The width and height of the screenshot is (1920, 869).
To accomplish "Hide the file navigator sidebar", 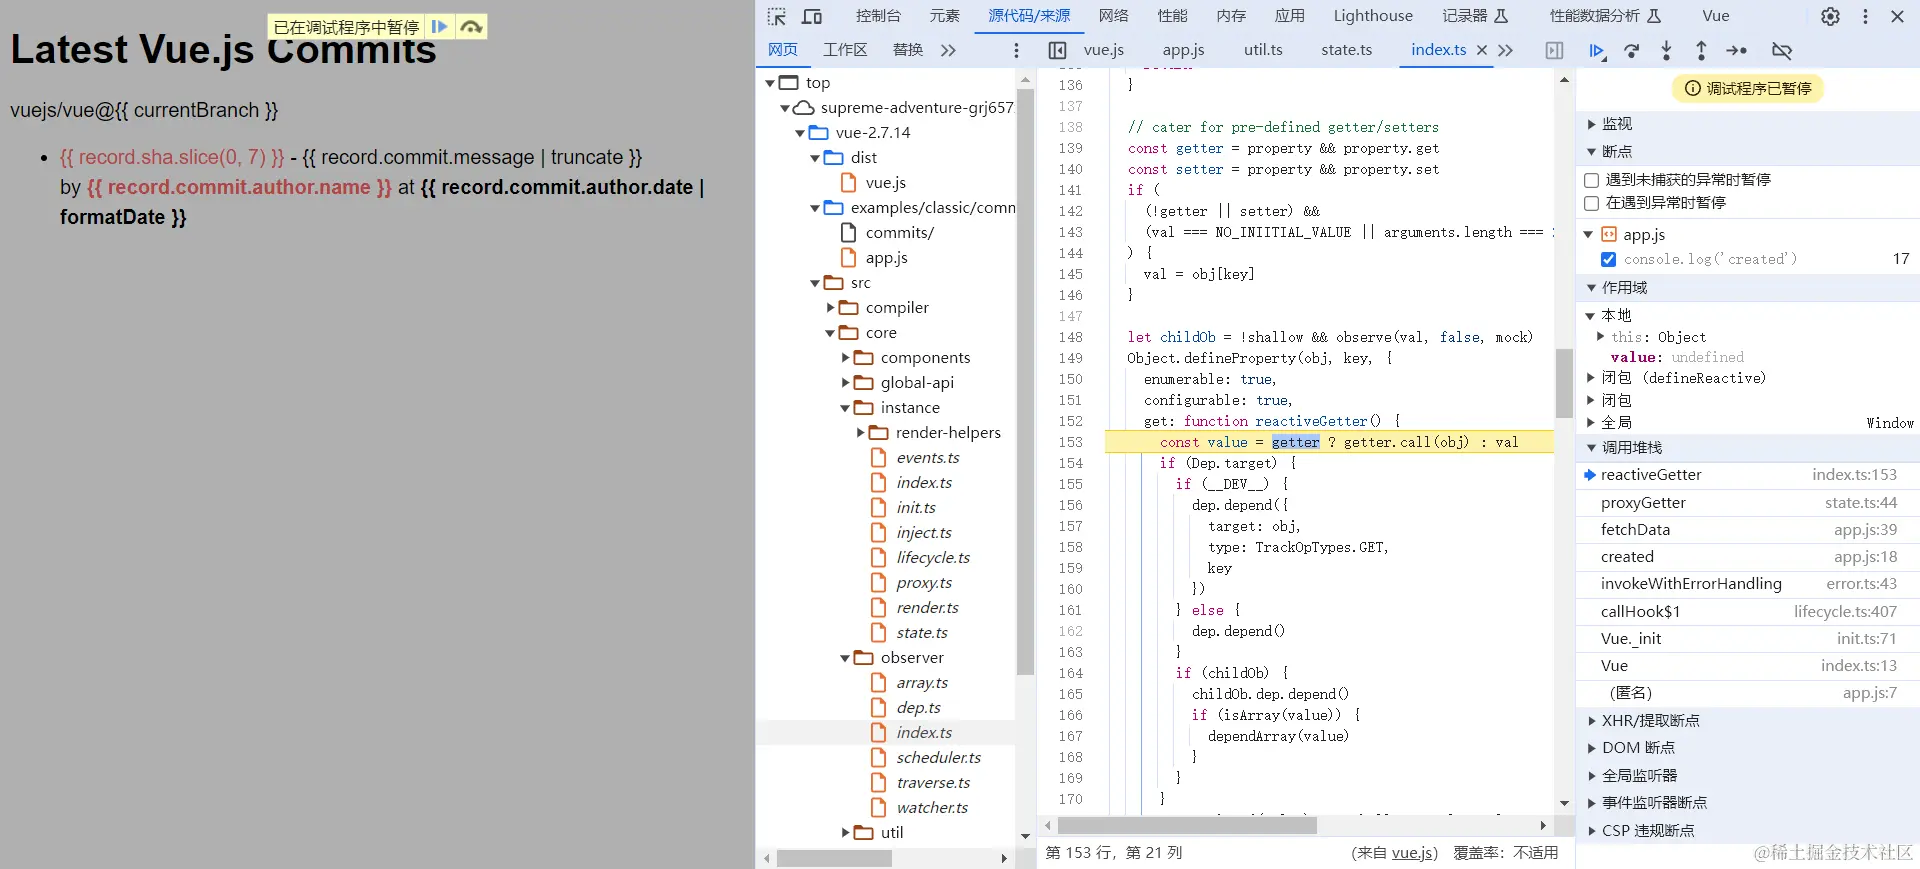I will (x=1057, y=51).
